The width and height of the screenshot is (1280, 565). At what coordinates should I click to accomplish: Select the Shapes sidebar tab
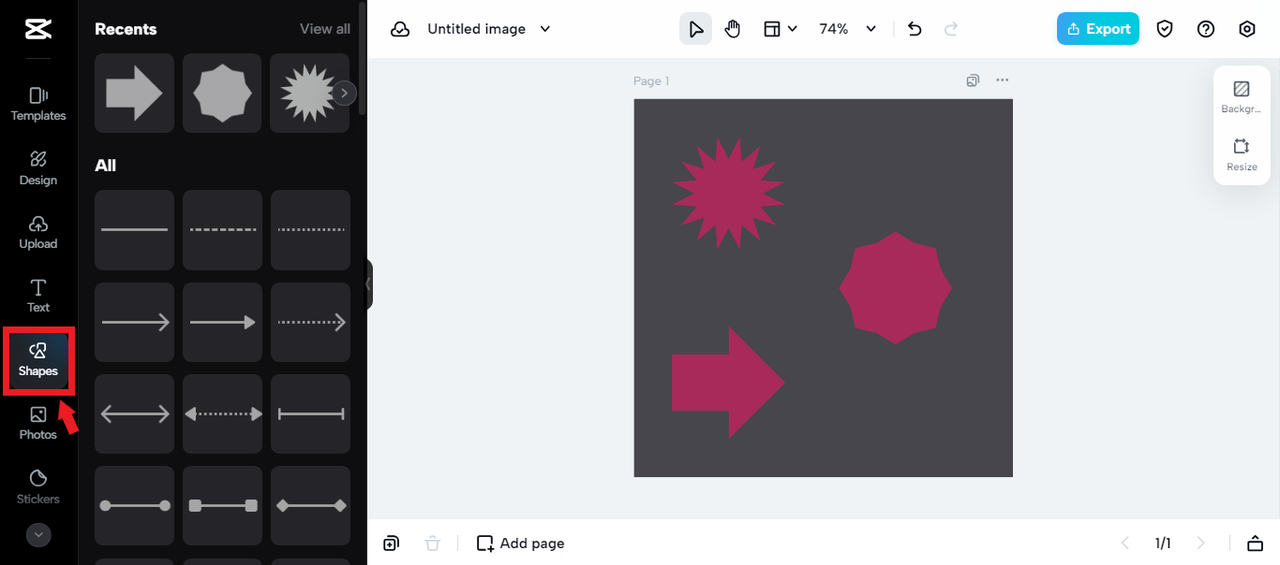click(38, 360)
